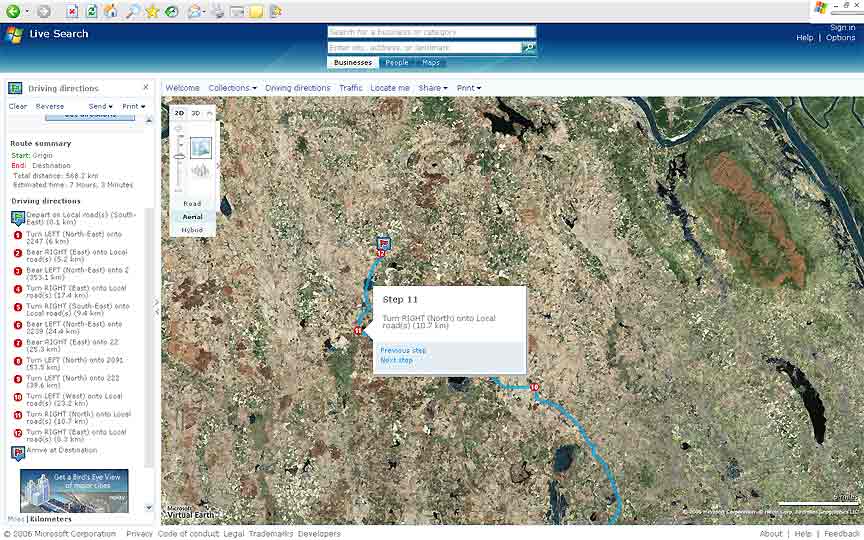Screen dimensions: 864x540
Task: Click red step 9 marker in directions list
Action: coord(18,379)
